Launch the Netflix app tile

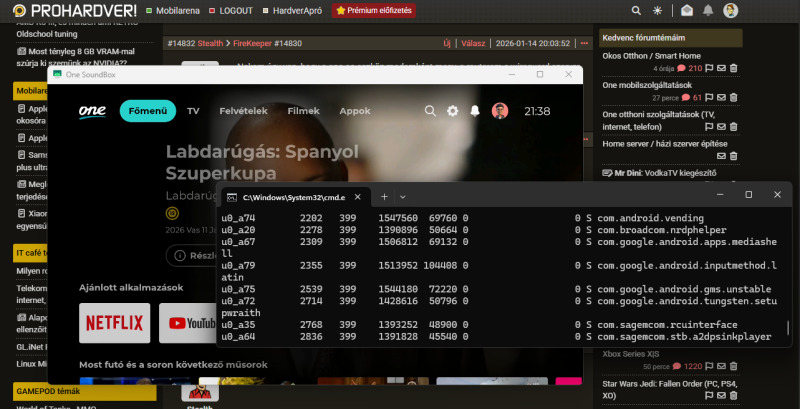pos(115,323)
